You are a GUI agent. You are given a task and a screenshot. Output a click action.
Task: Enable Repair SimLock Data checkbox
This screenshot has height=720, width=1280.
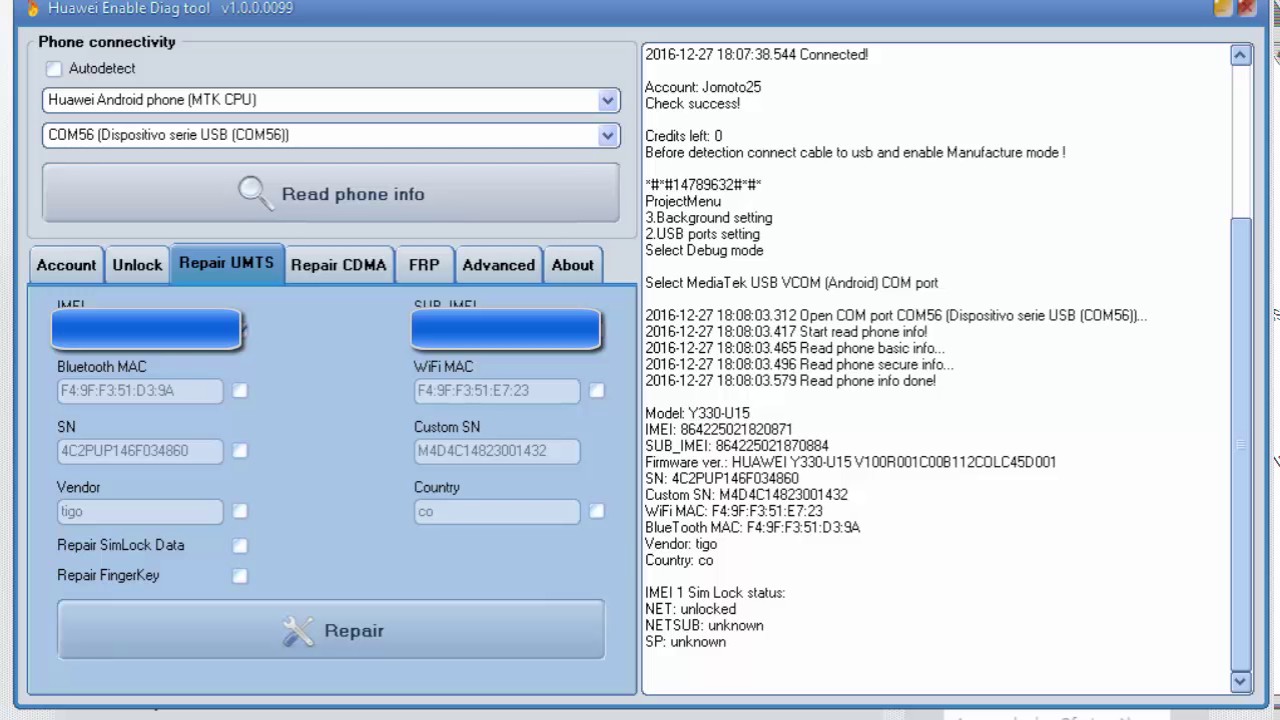pyautogui.click(x=240, y=546)
